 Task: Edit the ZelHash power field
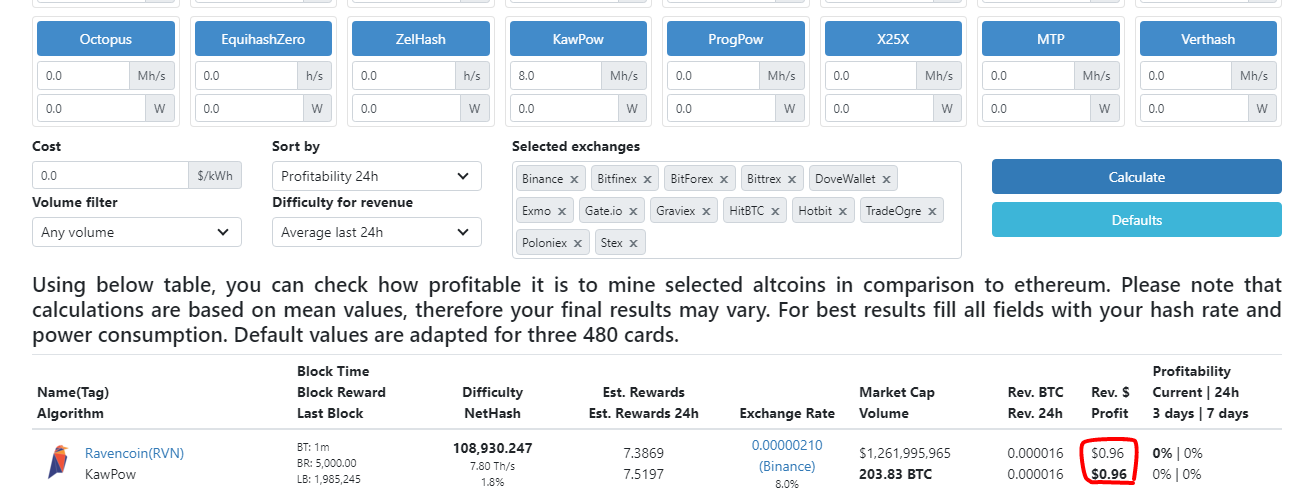[x=406, y=108]
